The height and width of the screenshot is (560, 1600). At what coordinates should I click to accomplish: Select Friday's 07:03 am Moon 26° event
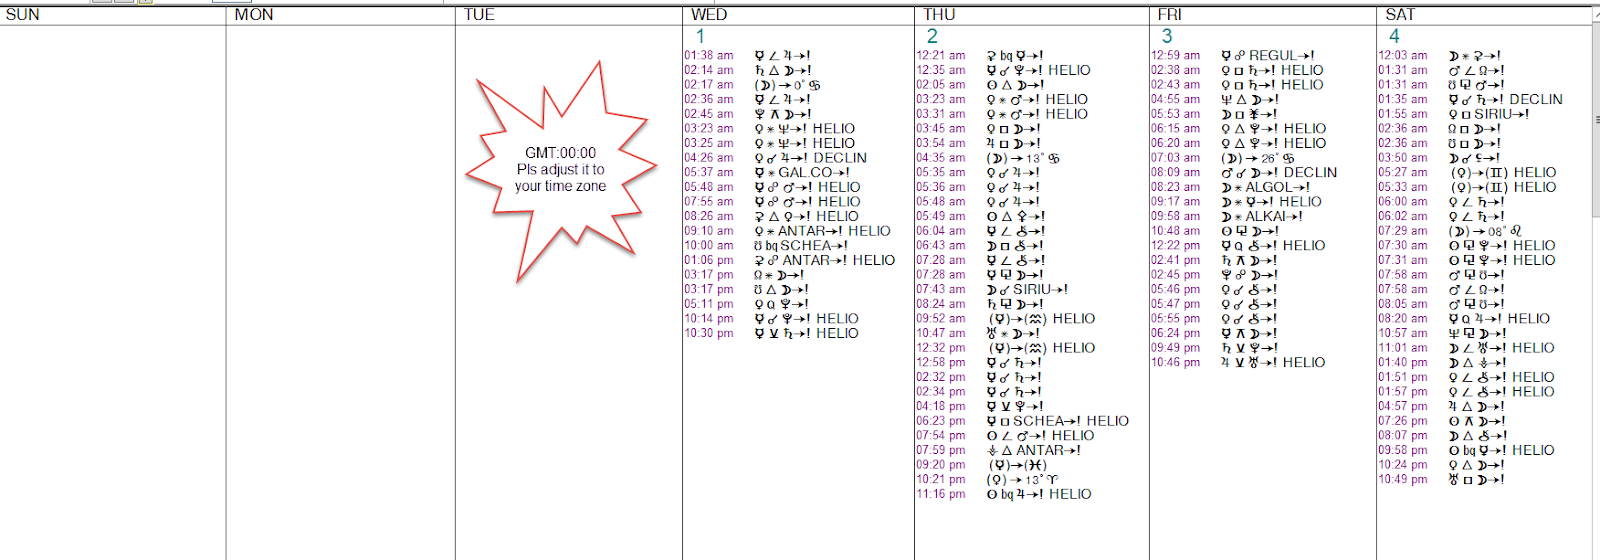[x=1222, y=158]
